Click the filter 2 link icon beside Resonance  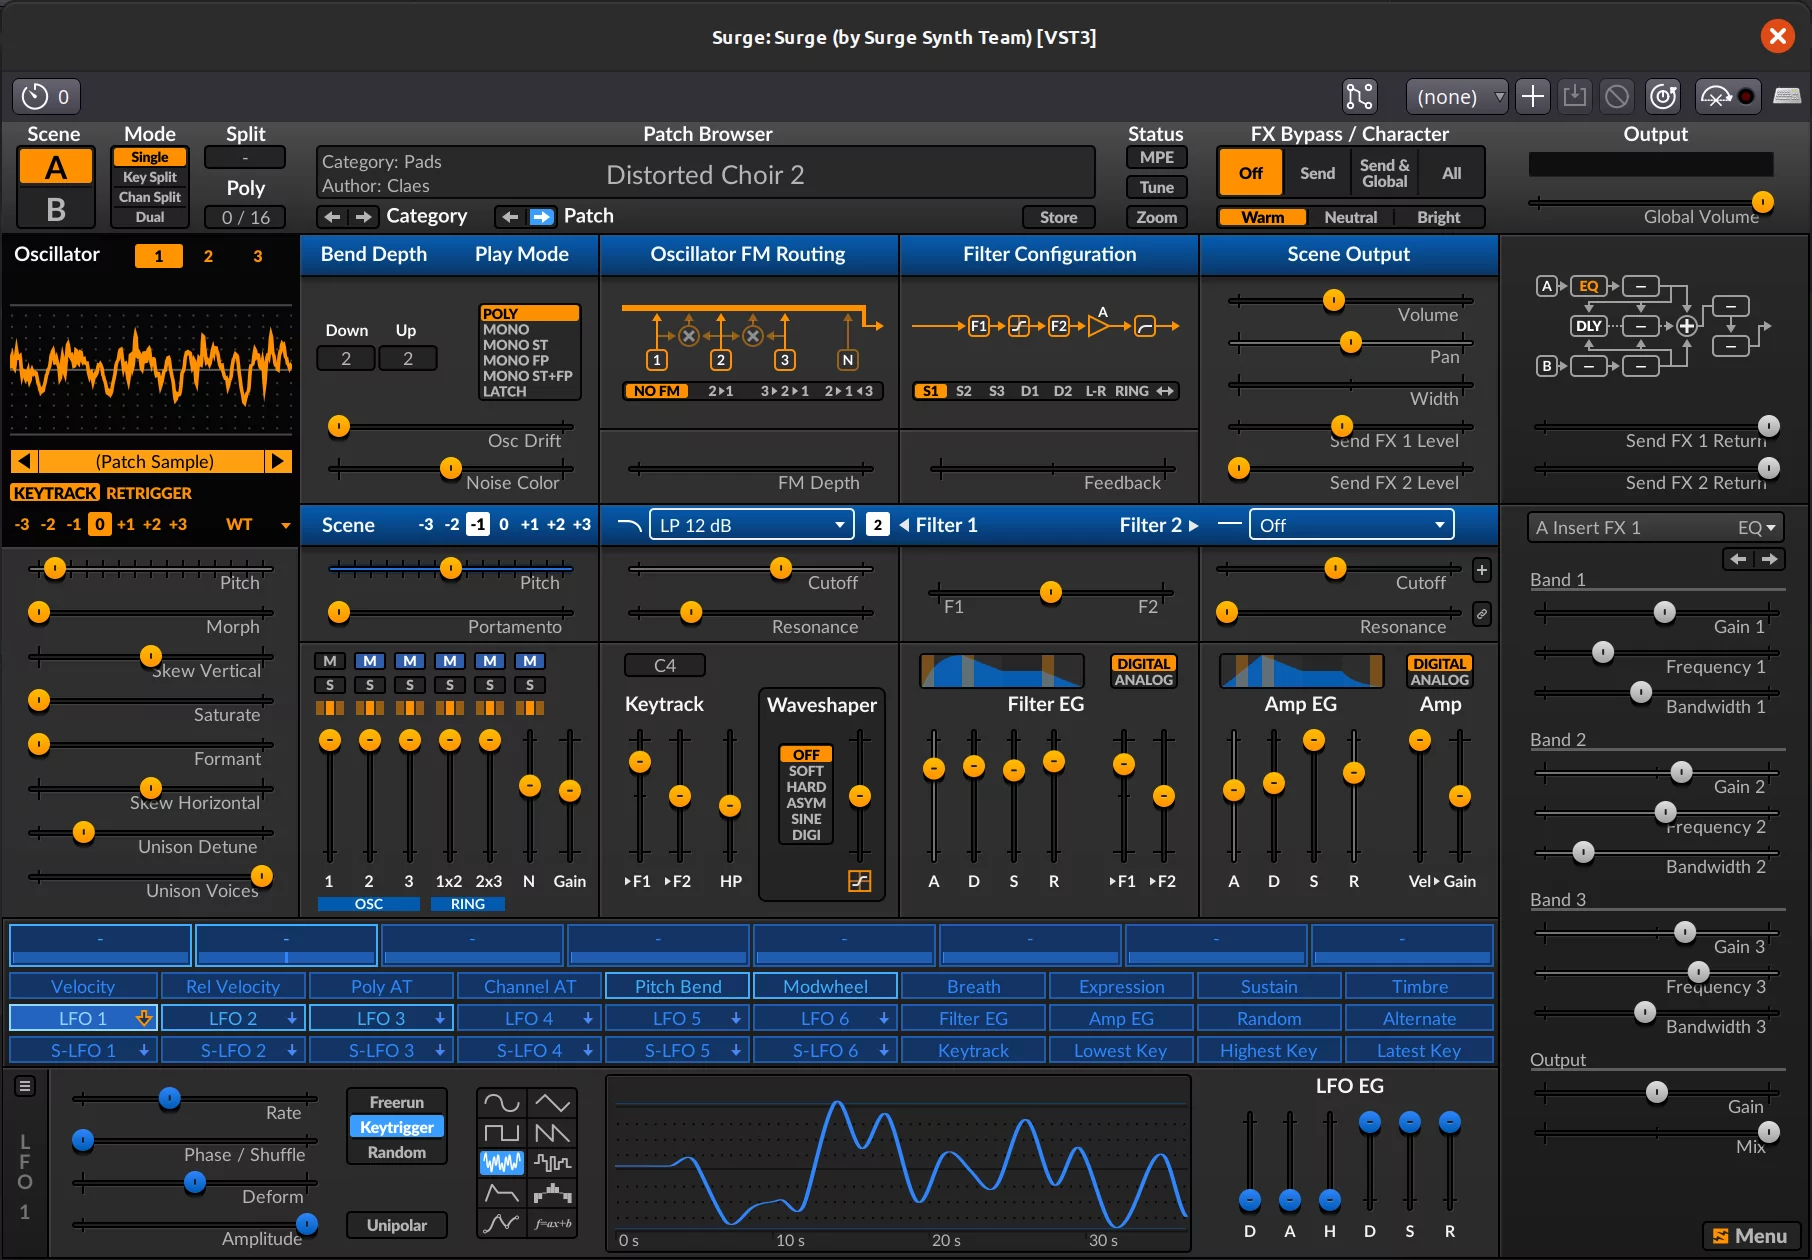coord(1482,614)
